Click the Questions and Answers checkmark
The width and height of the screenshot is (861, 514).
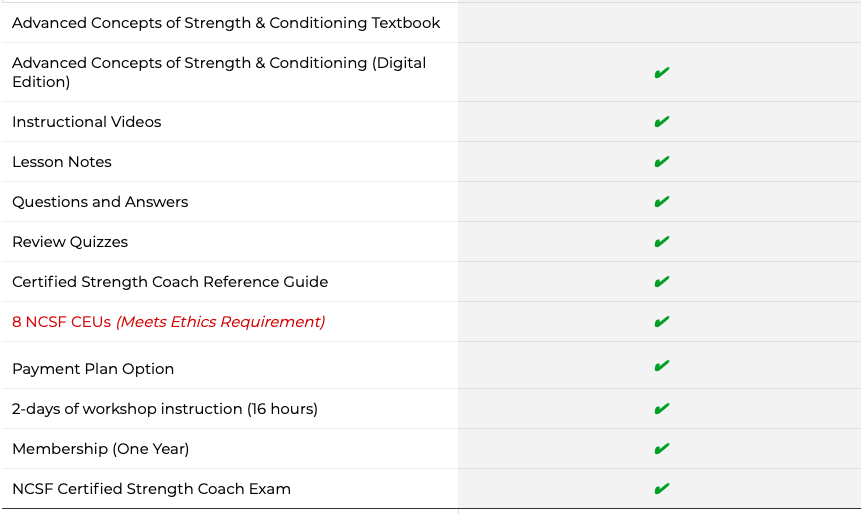click(661, 202)
